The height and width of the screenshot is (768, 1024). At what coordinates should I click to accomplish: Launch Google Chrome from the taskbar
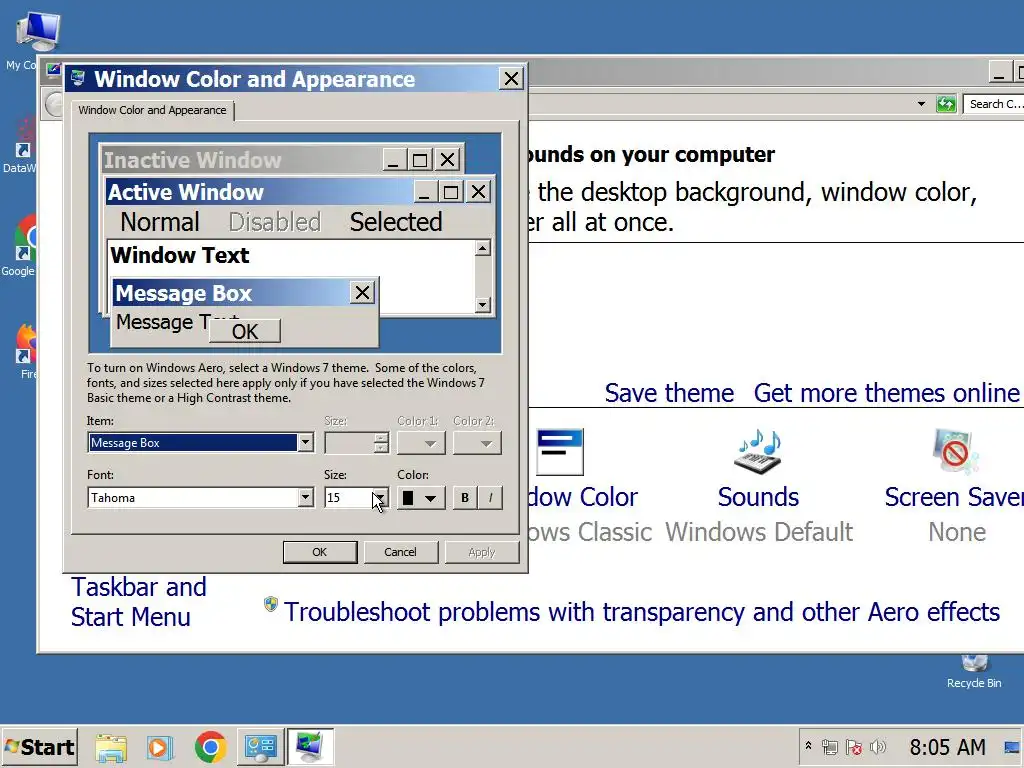[x=210, y=747]
